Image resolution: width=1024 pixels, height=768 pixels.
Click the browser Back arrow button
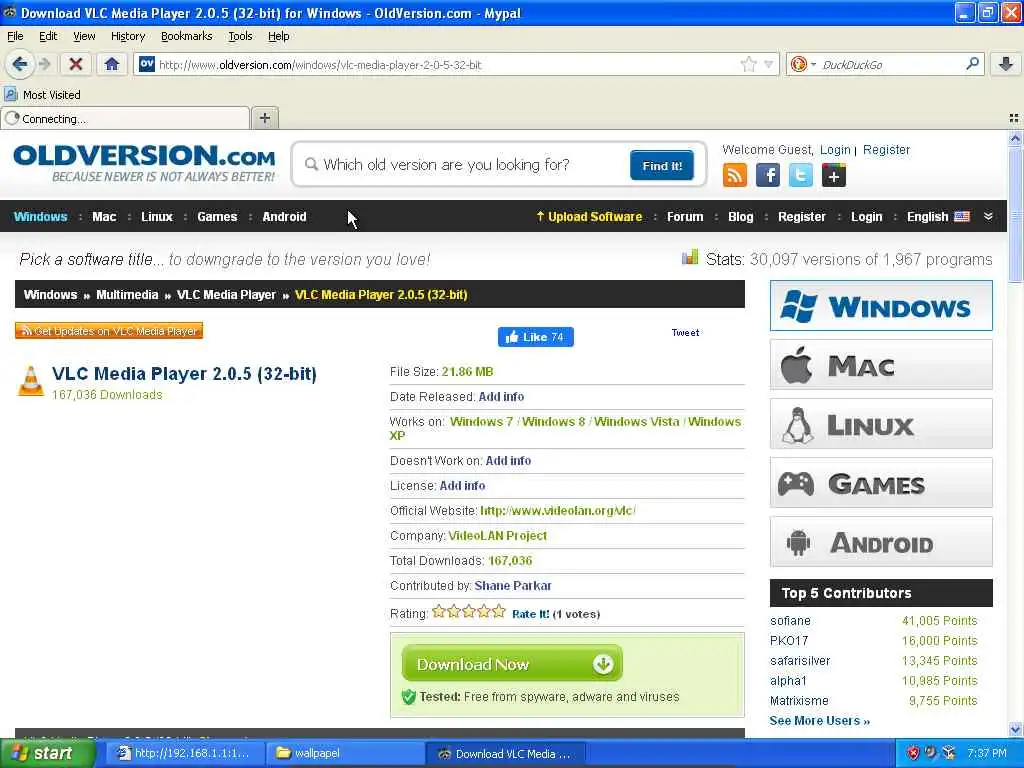tap(20, 64)
